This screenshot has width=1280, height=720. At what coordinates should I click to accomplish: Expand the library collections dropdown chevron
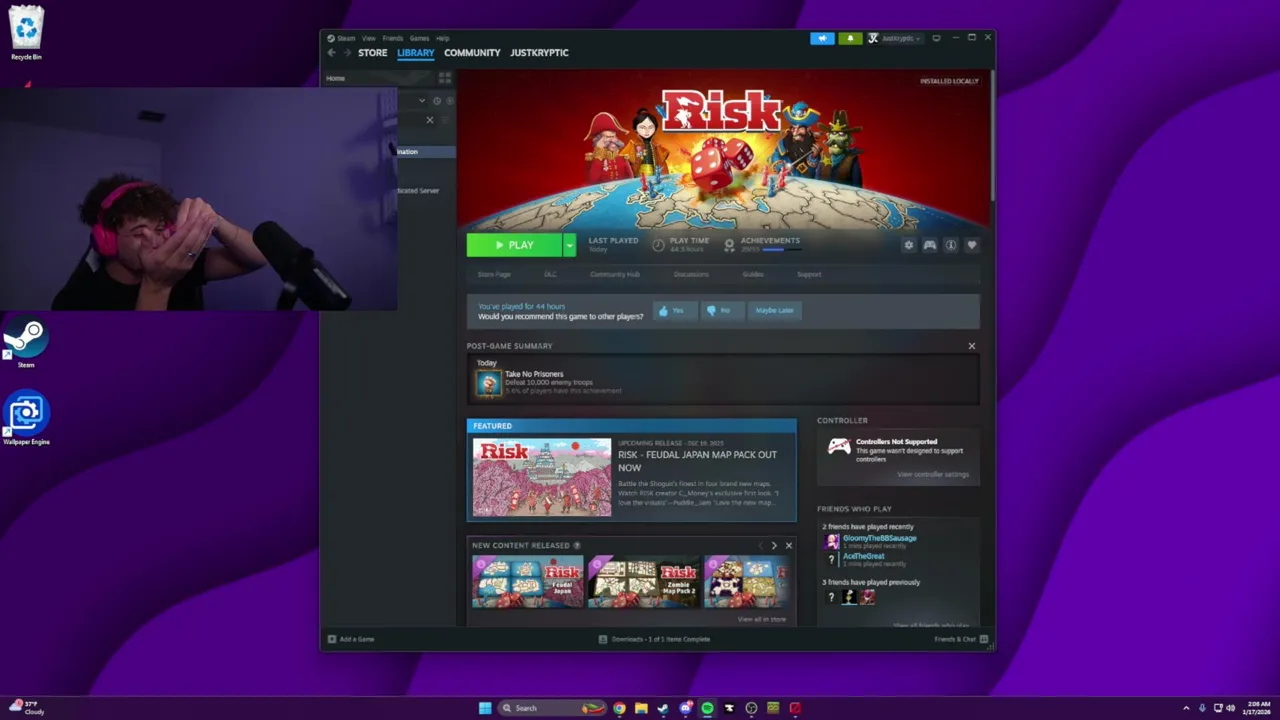click(422, 101)
